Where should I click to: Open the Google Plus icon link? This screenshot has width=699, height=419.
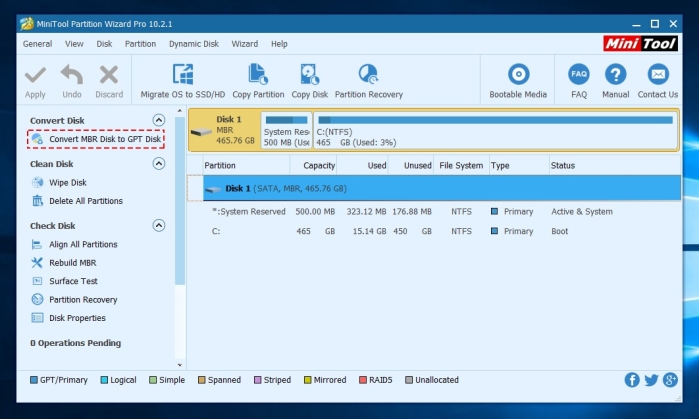click(x=670, y=380)
